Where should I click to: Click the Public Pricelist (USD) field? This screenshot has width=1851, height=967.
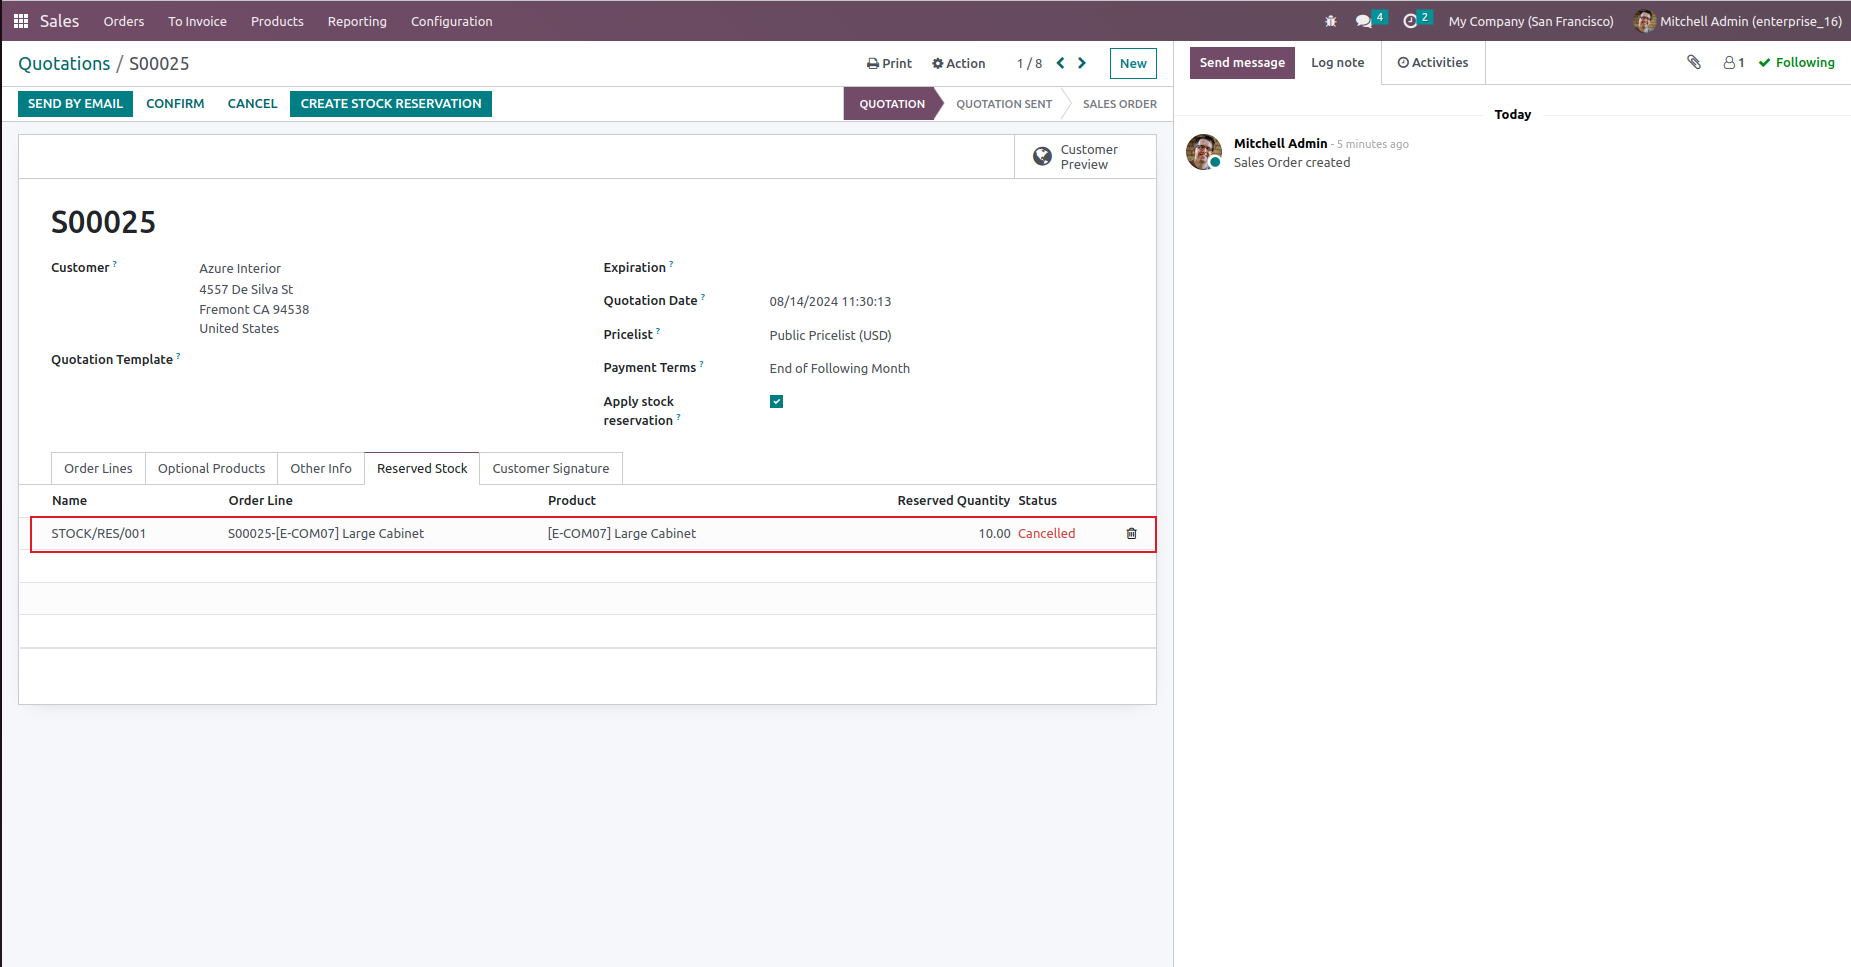[x=830, y=335]
